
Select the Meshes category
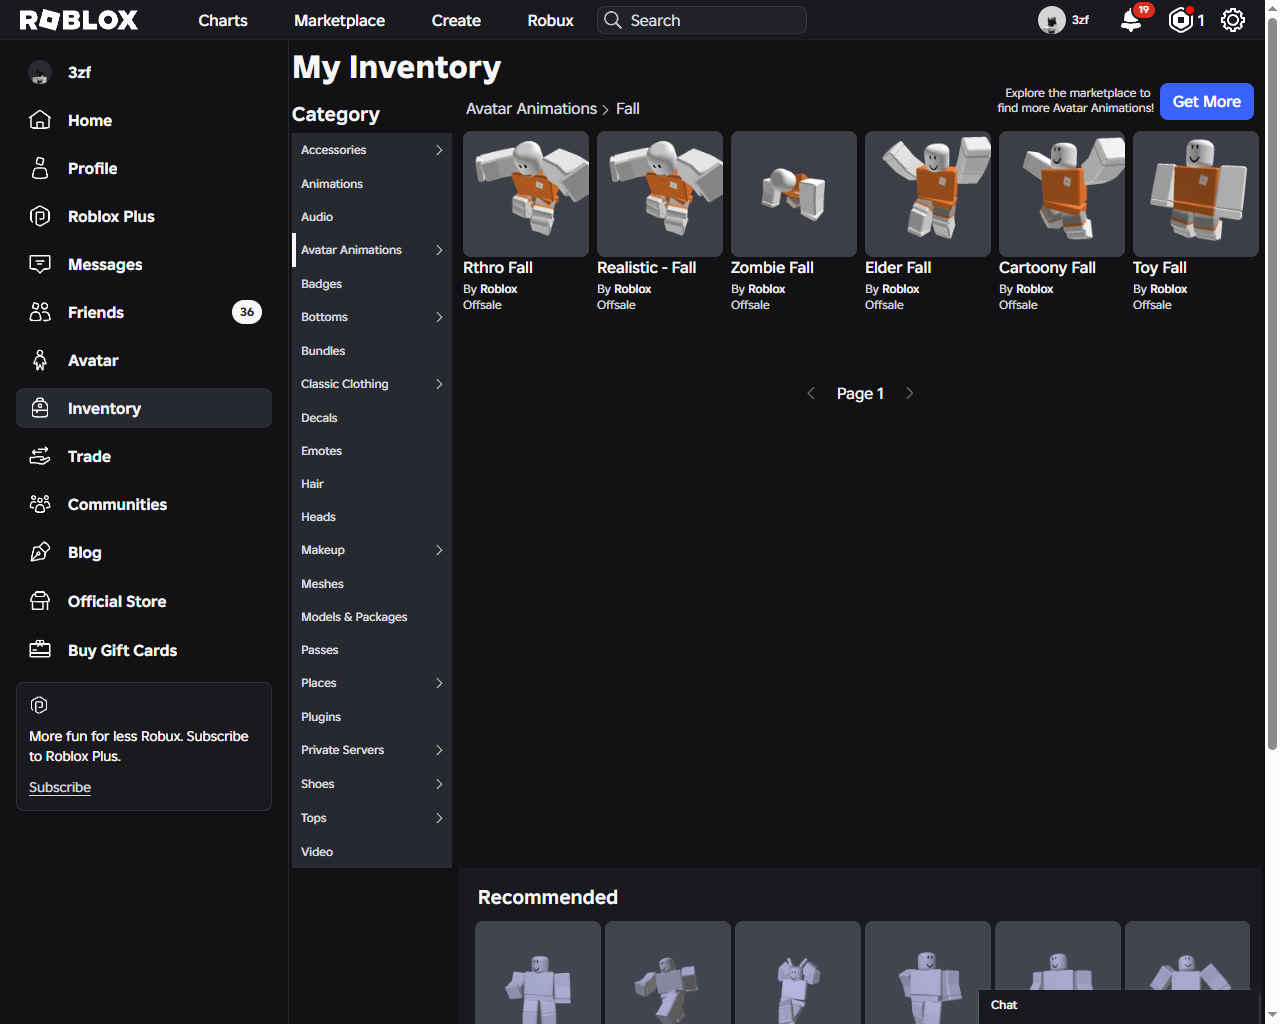pyautogui.click(x=372, y=584)
